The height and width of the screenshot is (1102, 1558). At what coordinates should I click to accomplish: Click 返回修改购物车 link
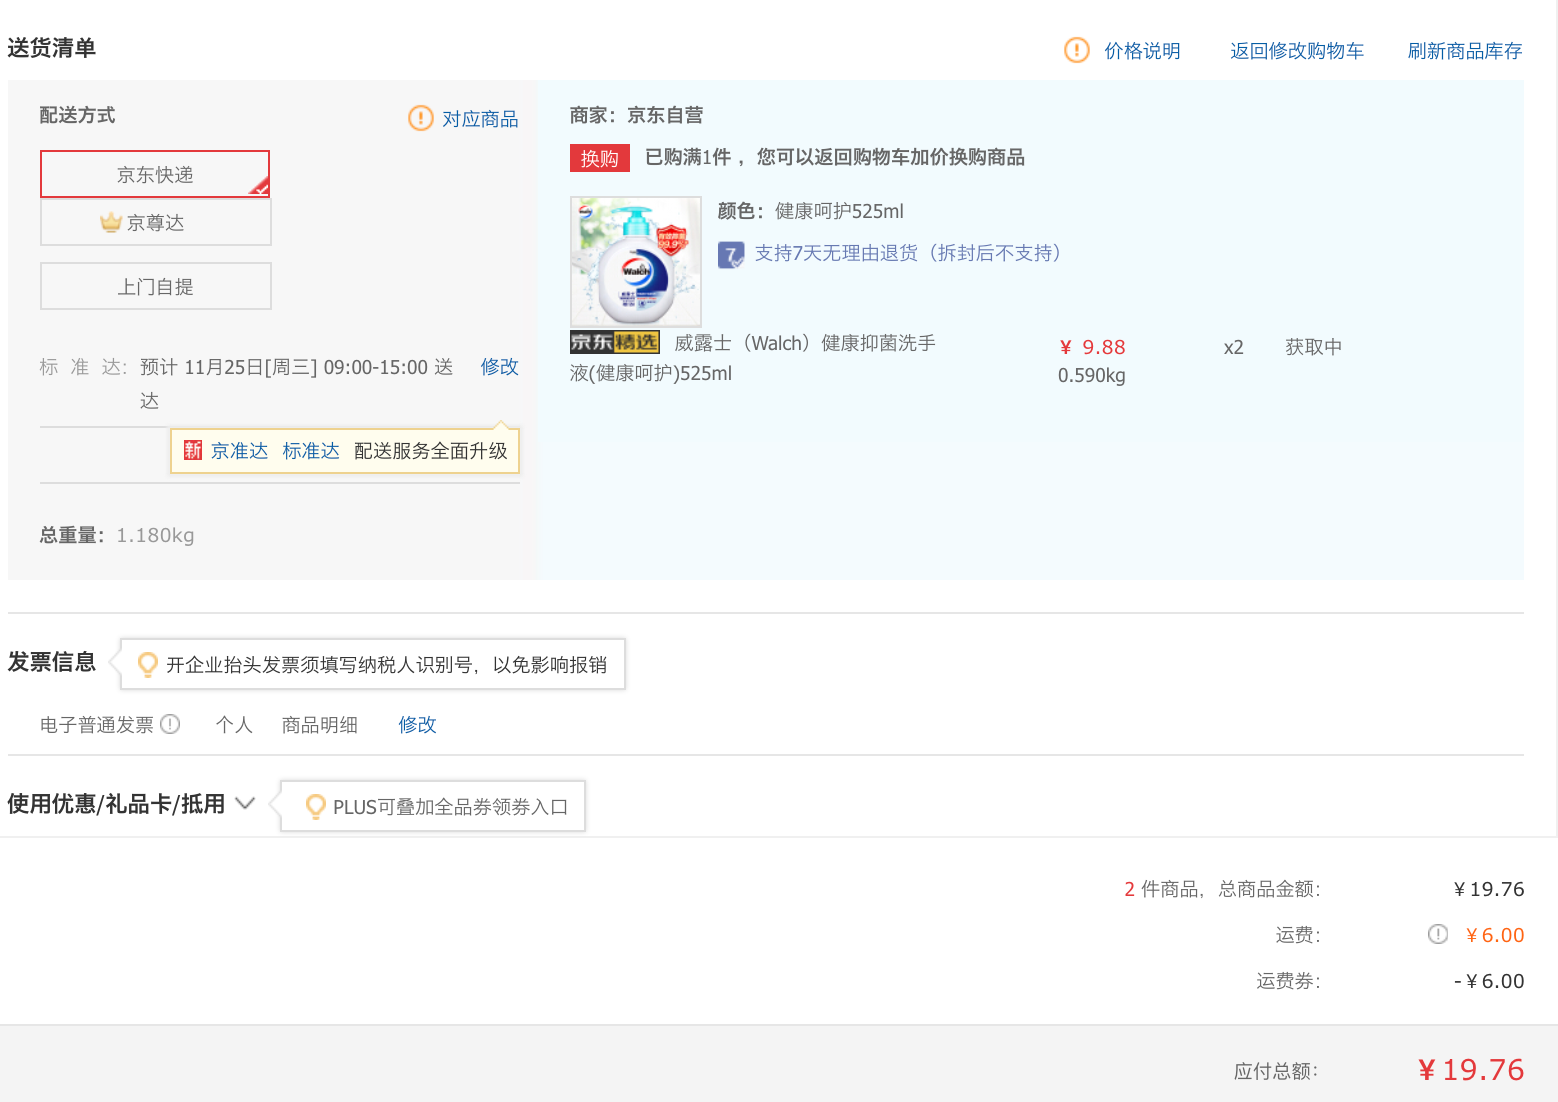(x=1297, y=51)
